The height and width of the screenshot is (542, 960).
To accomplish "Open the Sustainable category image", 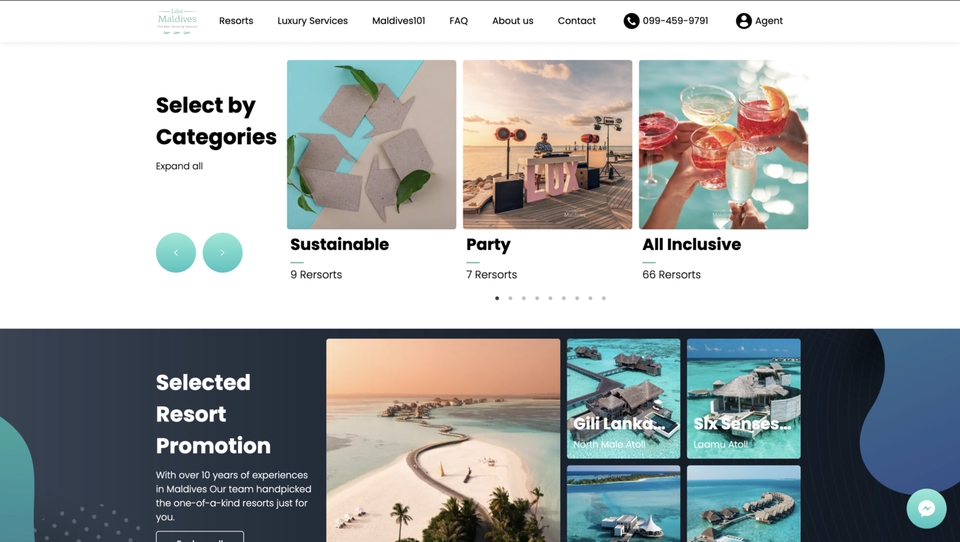I will 372,145.
